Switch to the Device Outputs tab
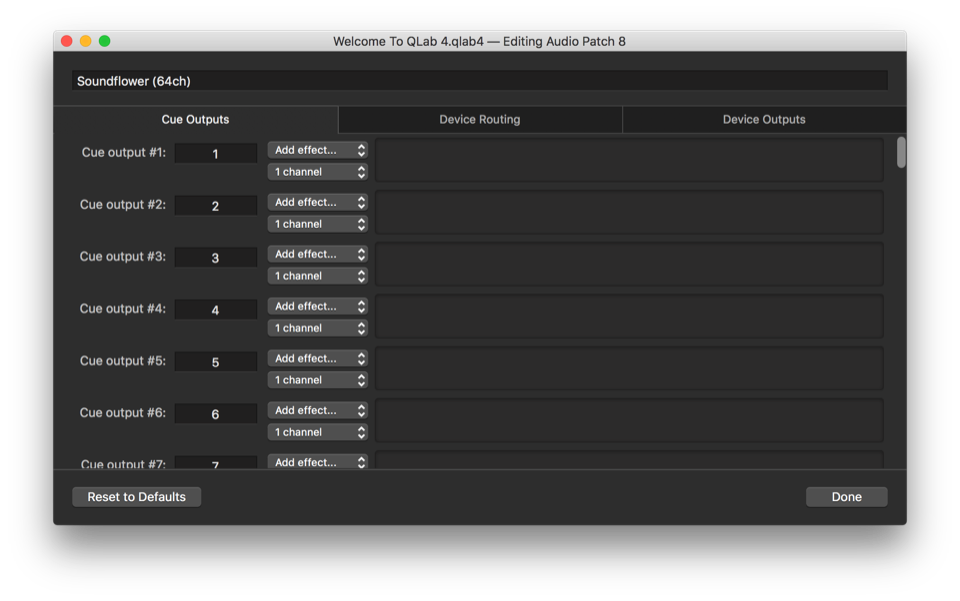Viewport: 960px width, 601px height. click(x=764, y=120)
